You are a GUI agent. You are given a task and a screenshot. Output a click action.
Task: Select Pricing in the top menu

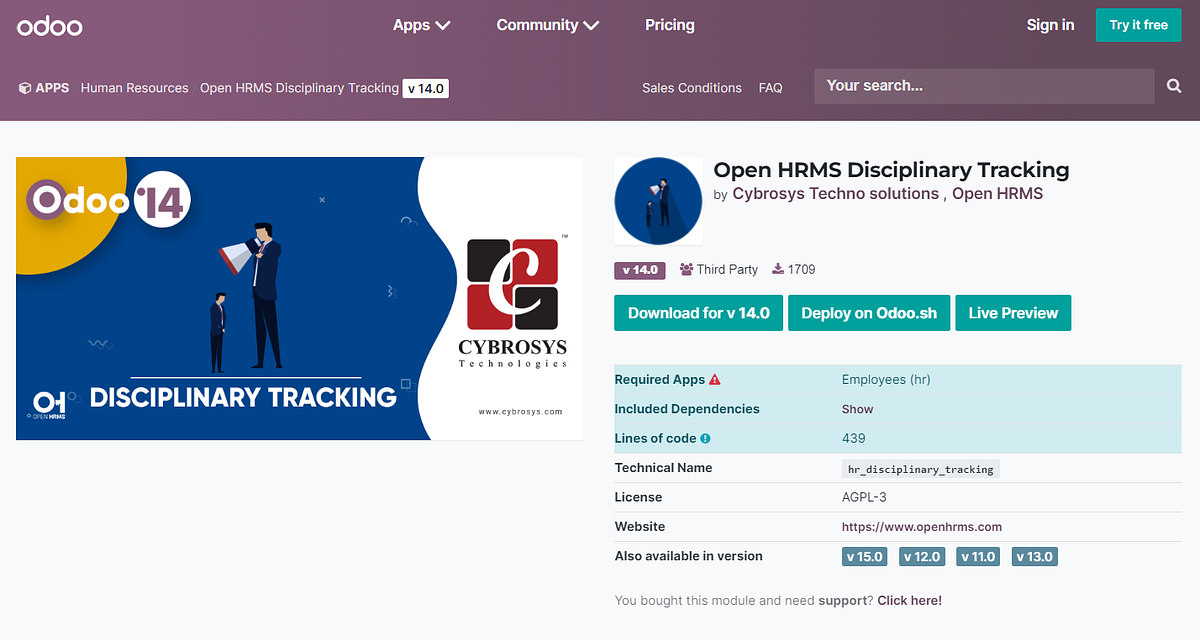[669, 25]
